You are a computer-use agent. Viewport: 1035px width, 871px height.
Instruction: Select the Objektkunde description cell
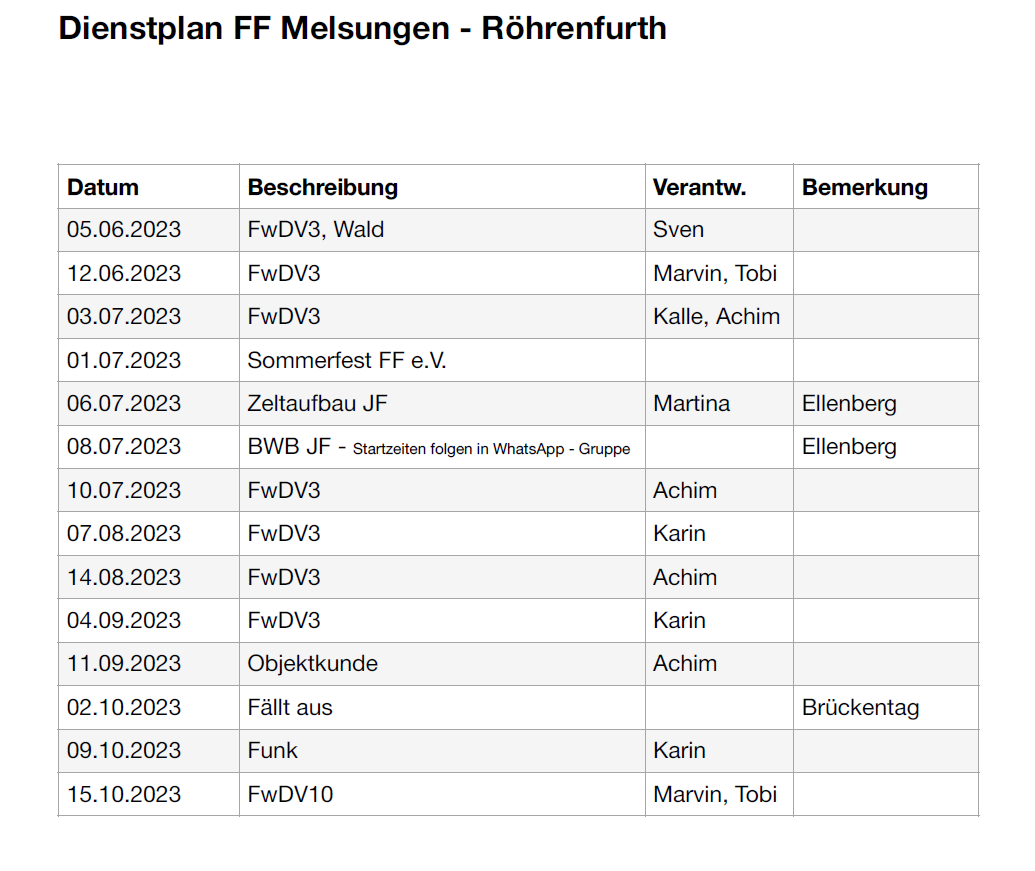[442, 664]
